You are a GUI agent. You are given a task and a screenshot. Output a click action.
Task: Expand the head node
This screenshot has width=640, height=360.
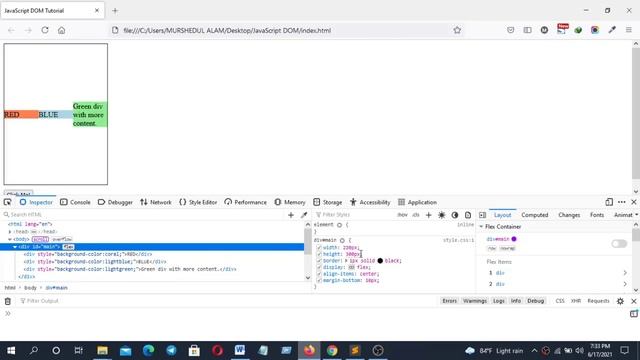coord(10,231)
